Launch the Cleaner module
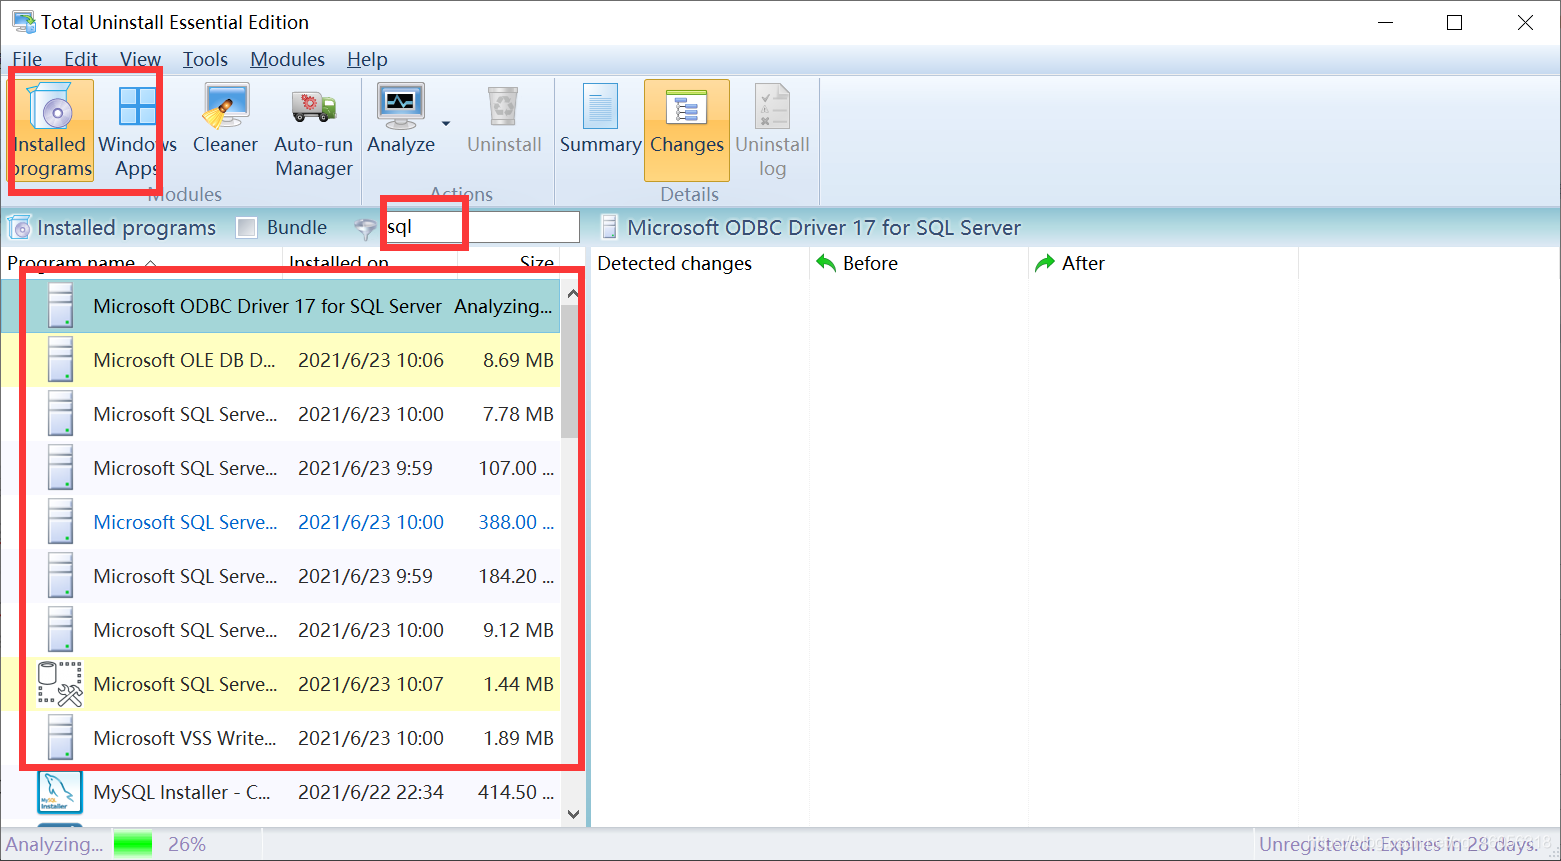Screen dimensions: 1561x861 coord(225,120)
